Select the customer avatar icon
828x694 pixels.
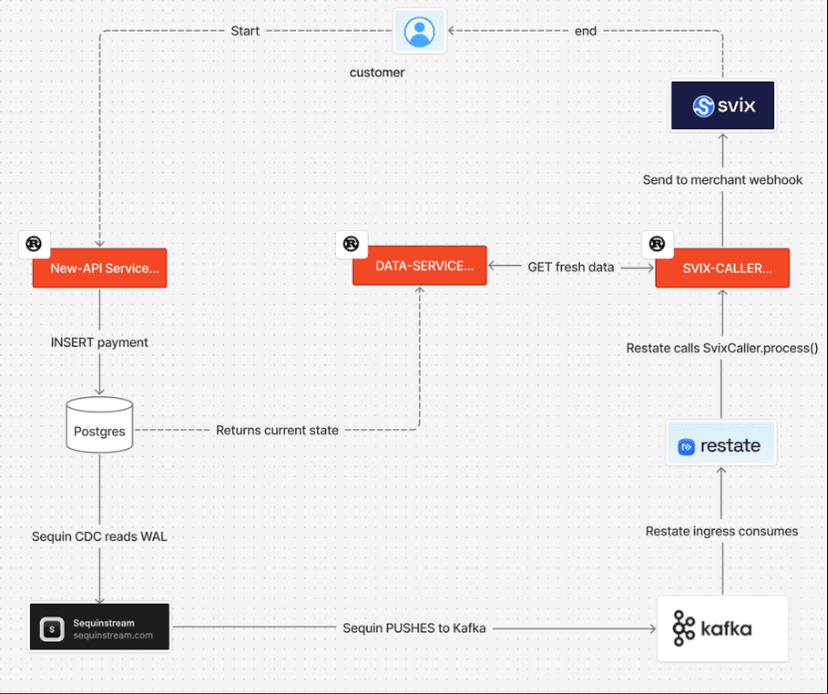coord(419,31)
